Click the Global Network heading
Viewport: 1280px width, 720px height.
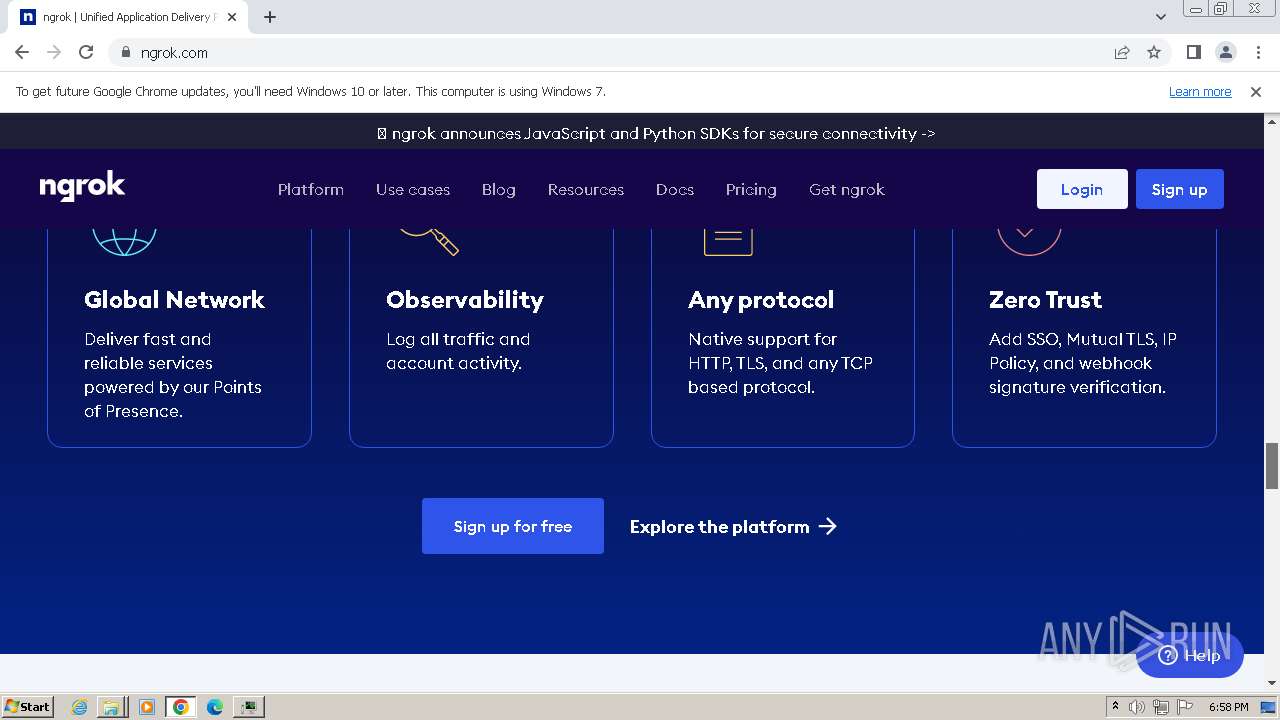point(174,300)
